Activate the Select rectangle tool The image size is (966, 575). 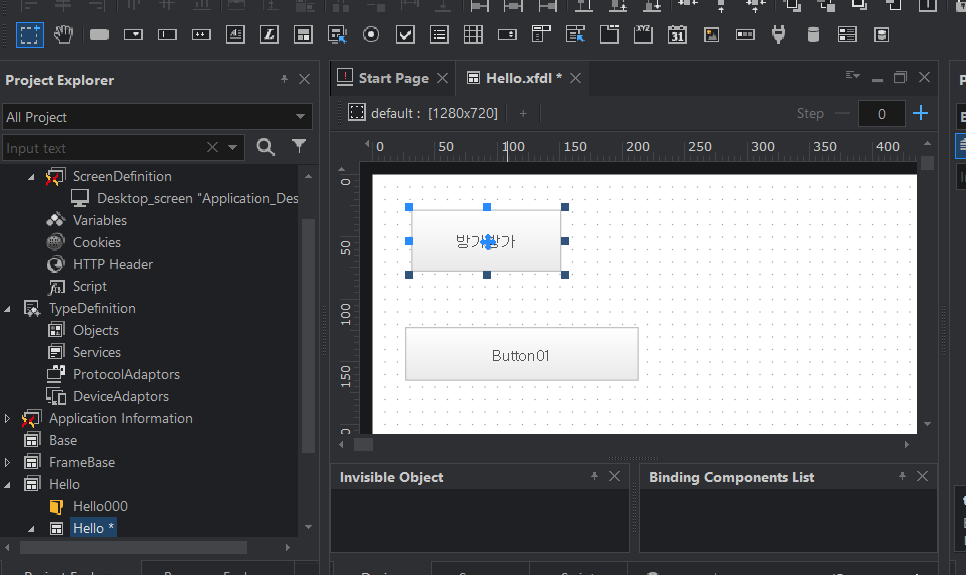tap(29, 35)
